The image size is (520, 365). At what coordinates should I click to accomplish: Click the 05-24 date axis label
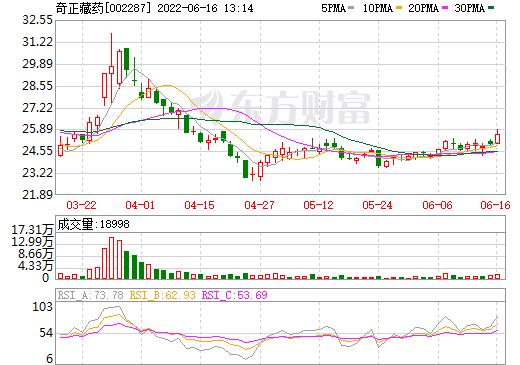pyautogui.click(x=377, y=205)
